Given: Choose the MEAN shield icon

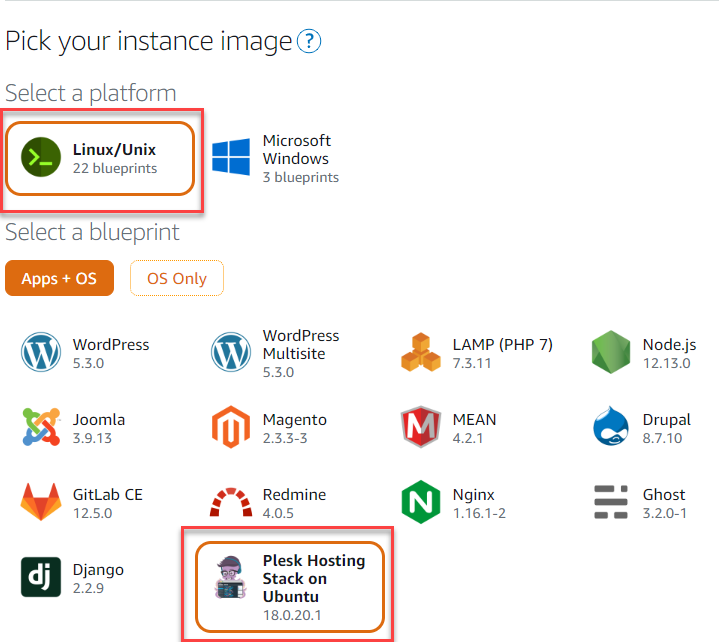Looking at the screenshot, I should pyautogui.click(x=421, y=427).
